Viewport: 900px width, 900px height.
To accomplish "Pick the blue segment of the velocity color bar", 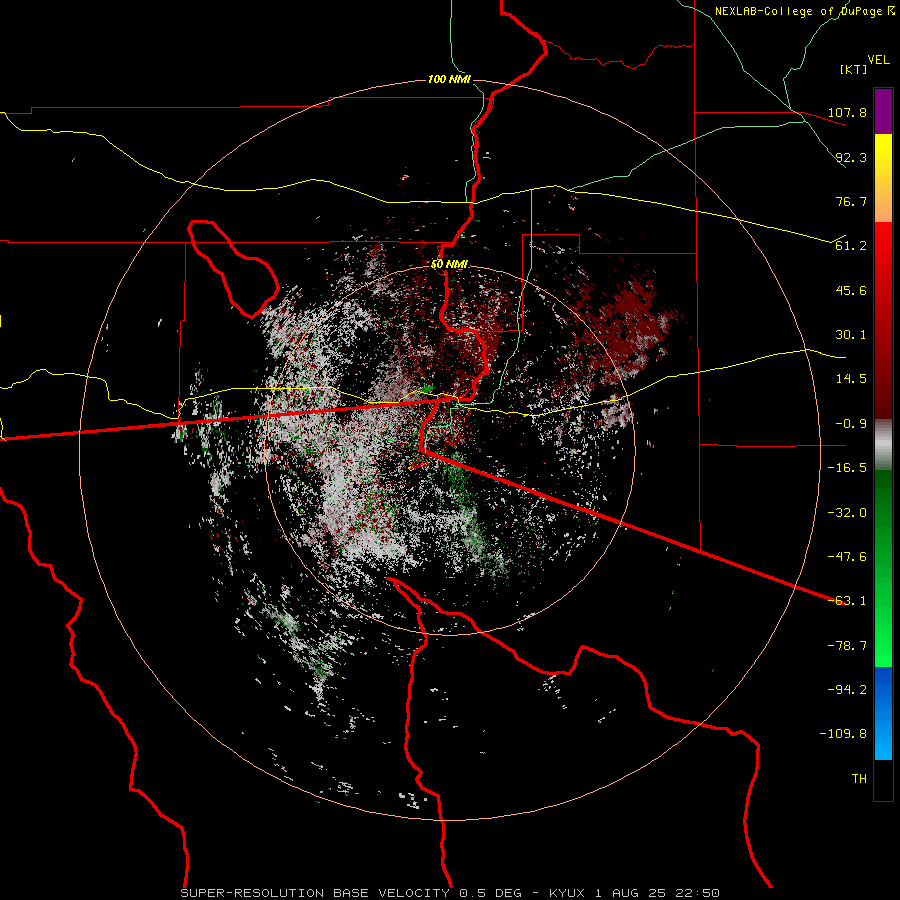I will point(883,713).
